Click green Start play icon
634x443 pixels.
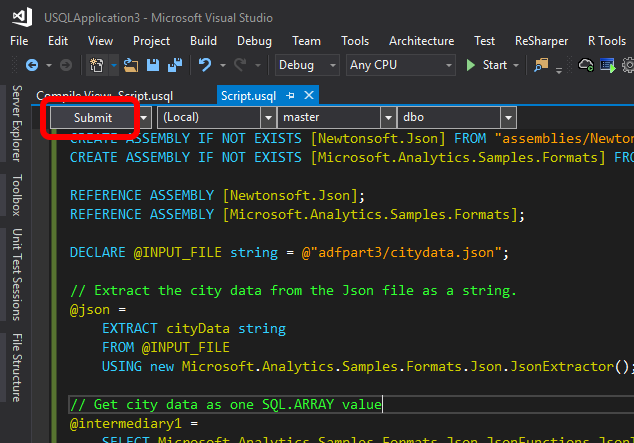(x=470, y=65)
